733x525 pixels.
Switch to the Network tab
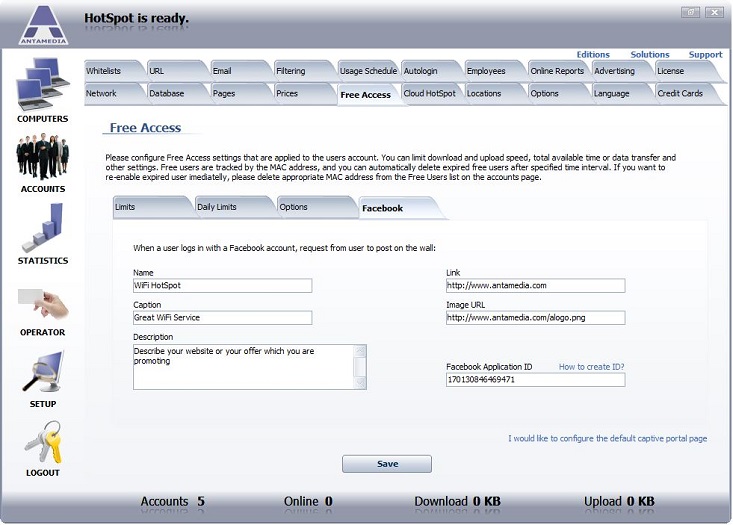[x=111, y=93]
